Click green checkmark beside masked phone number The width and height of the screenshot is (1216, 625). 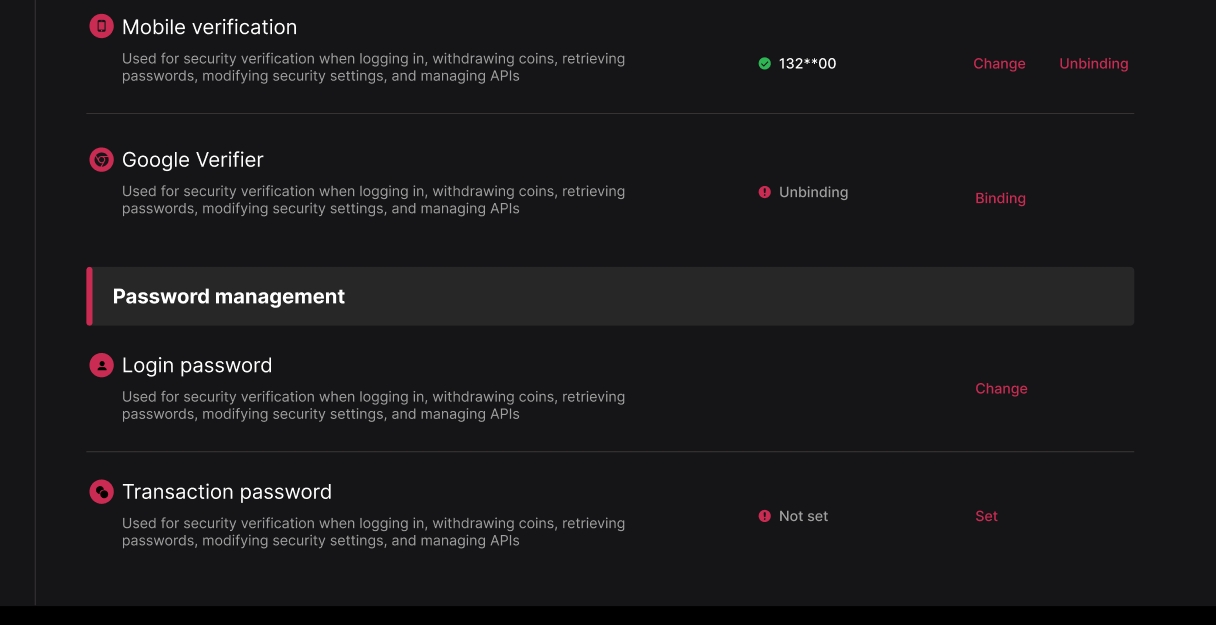pos(765,64)
